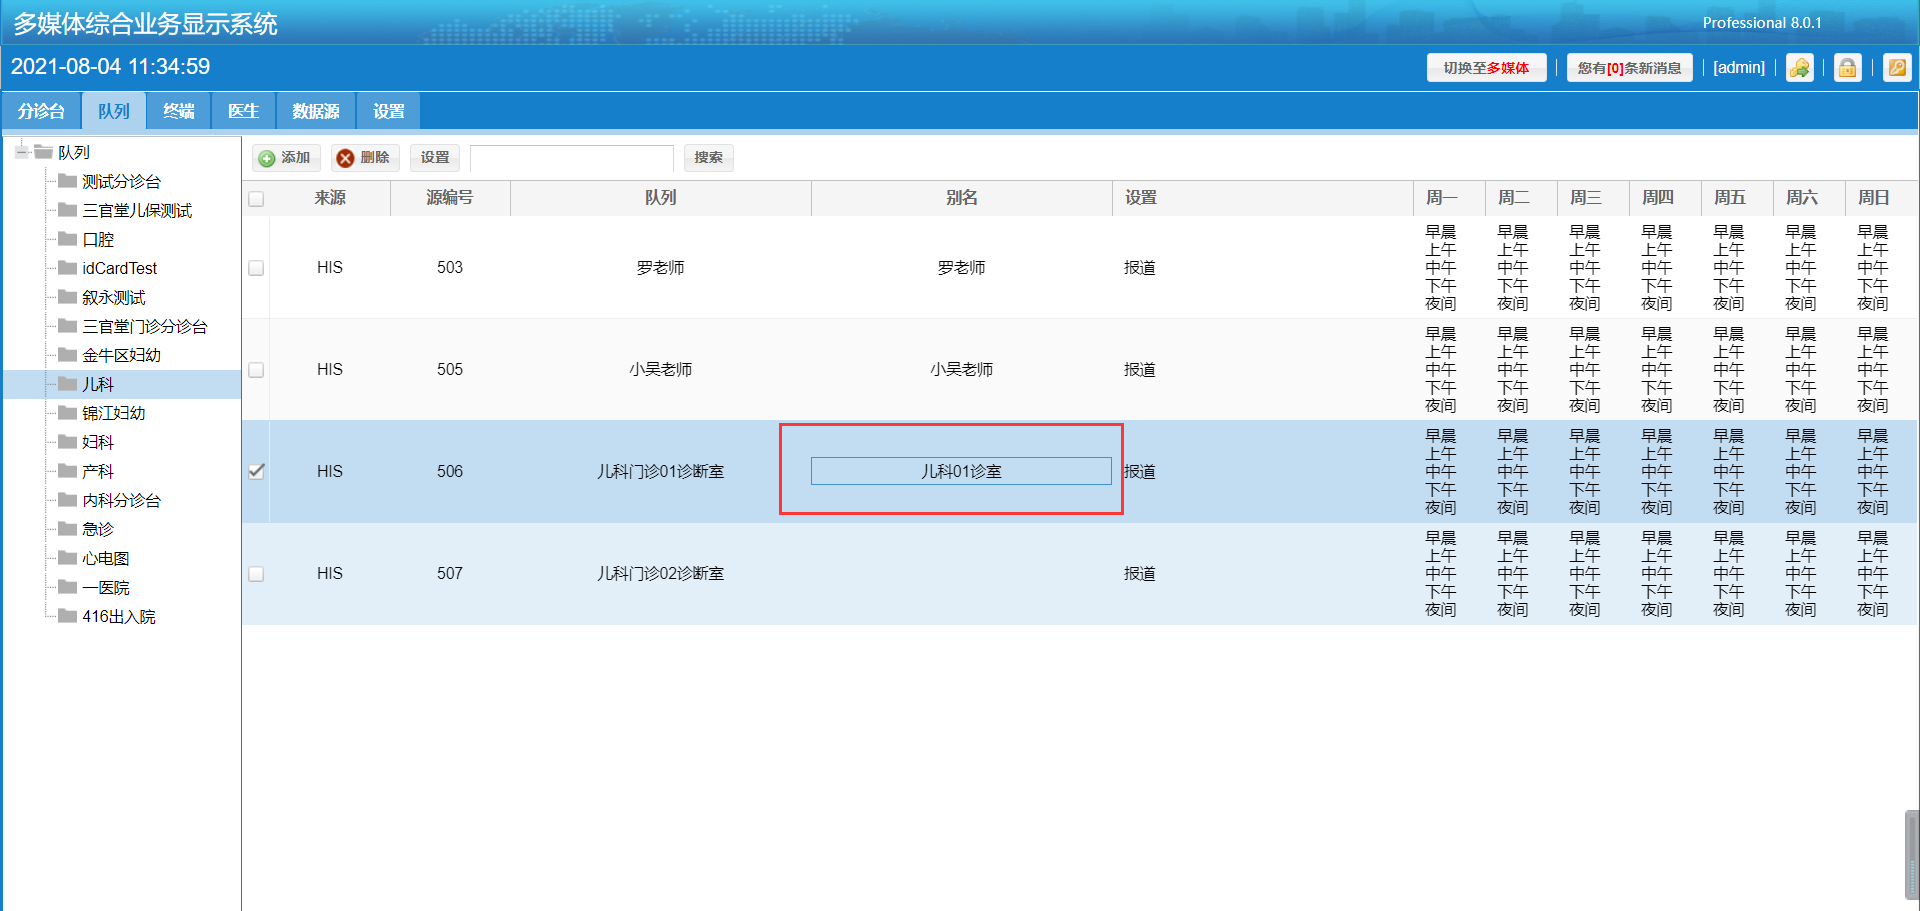The image size is (1920, 911).
Task: Click the 您有[0]条新消息 button
Action: click(1629, 68)
